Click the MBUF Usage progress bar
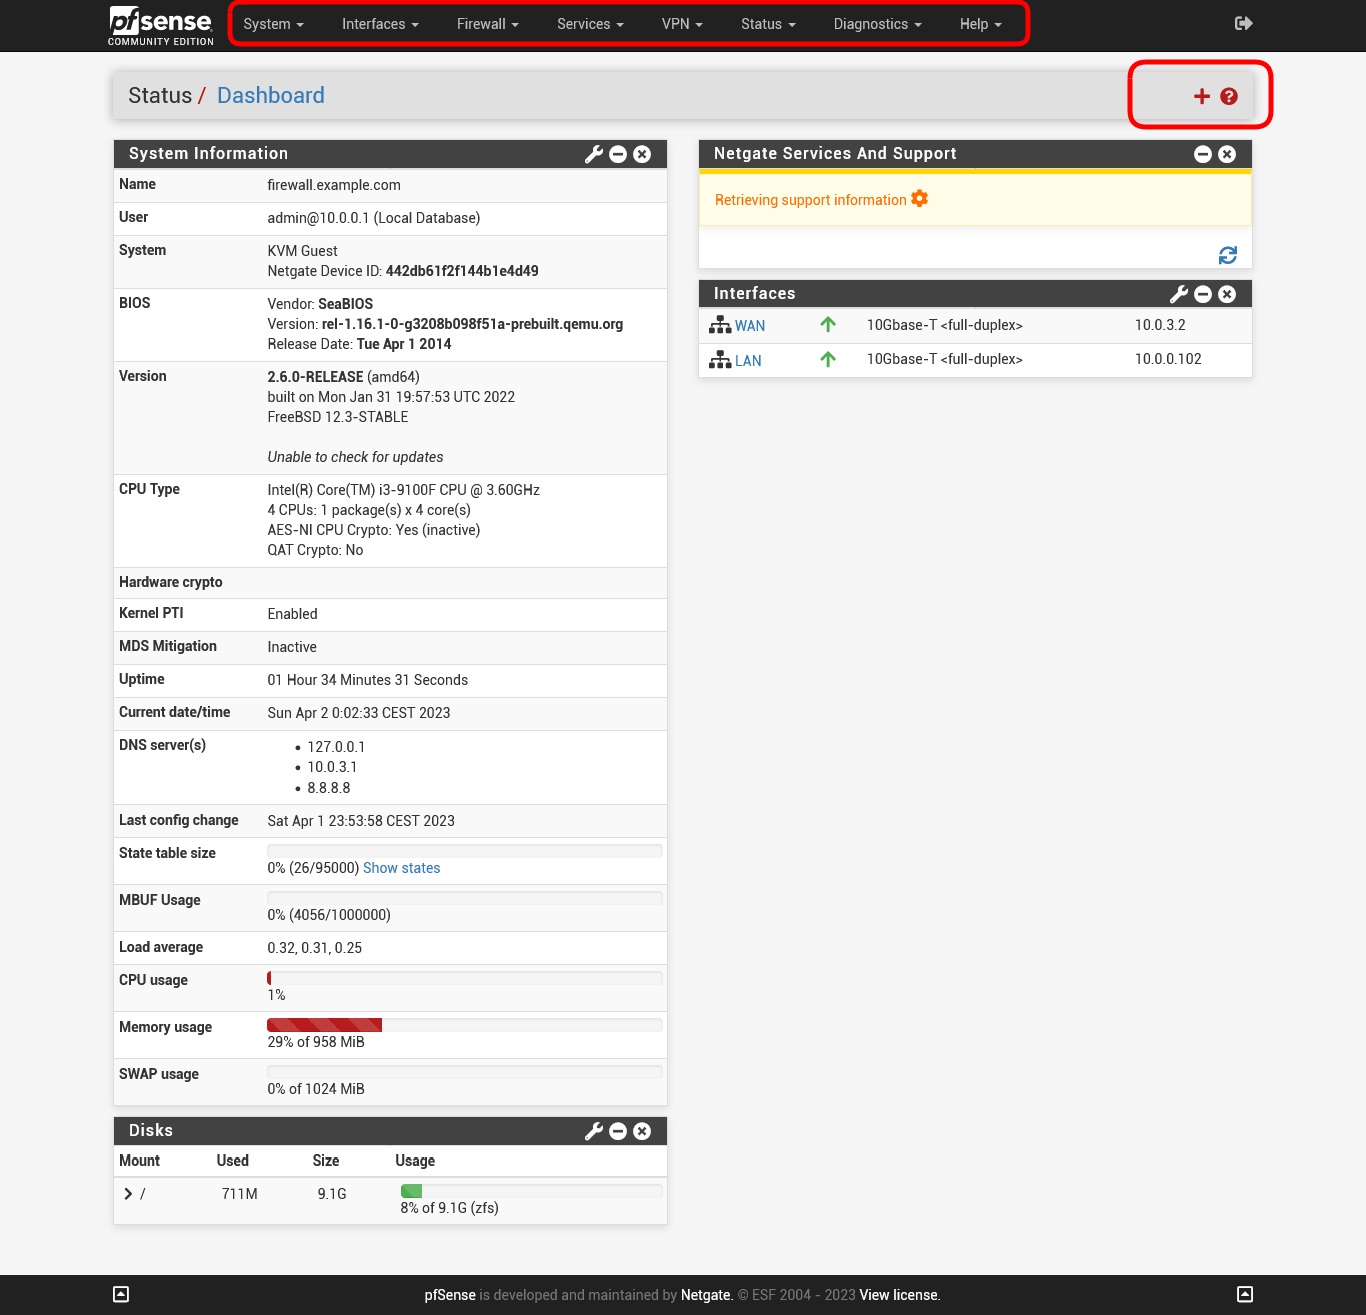 tap(464, 898)
